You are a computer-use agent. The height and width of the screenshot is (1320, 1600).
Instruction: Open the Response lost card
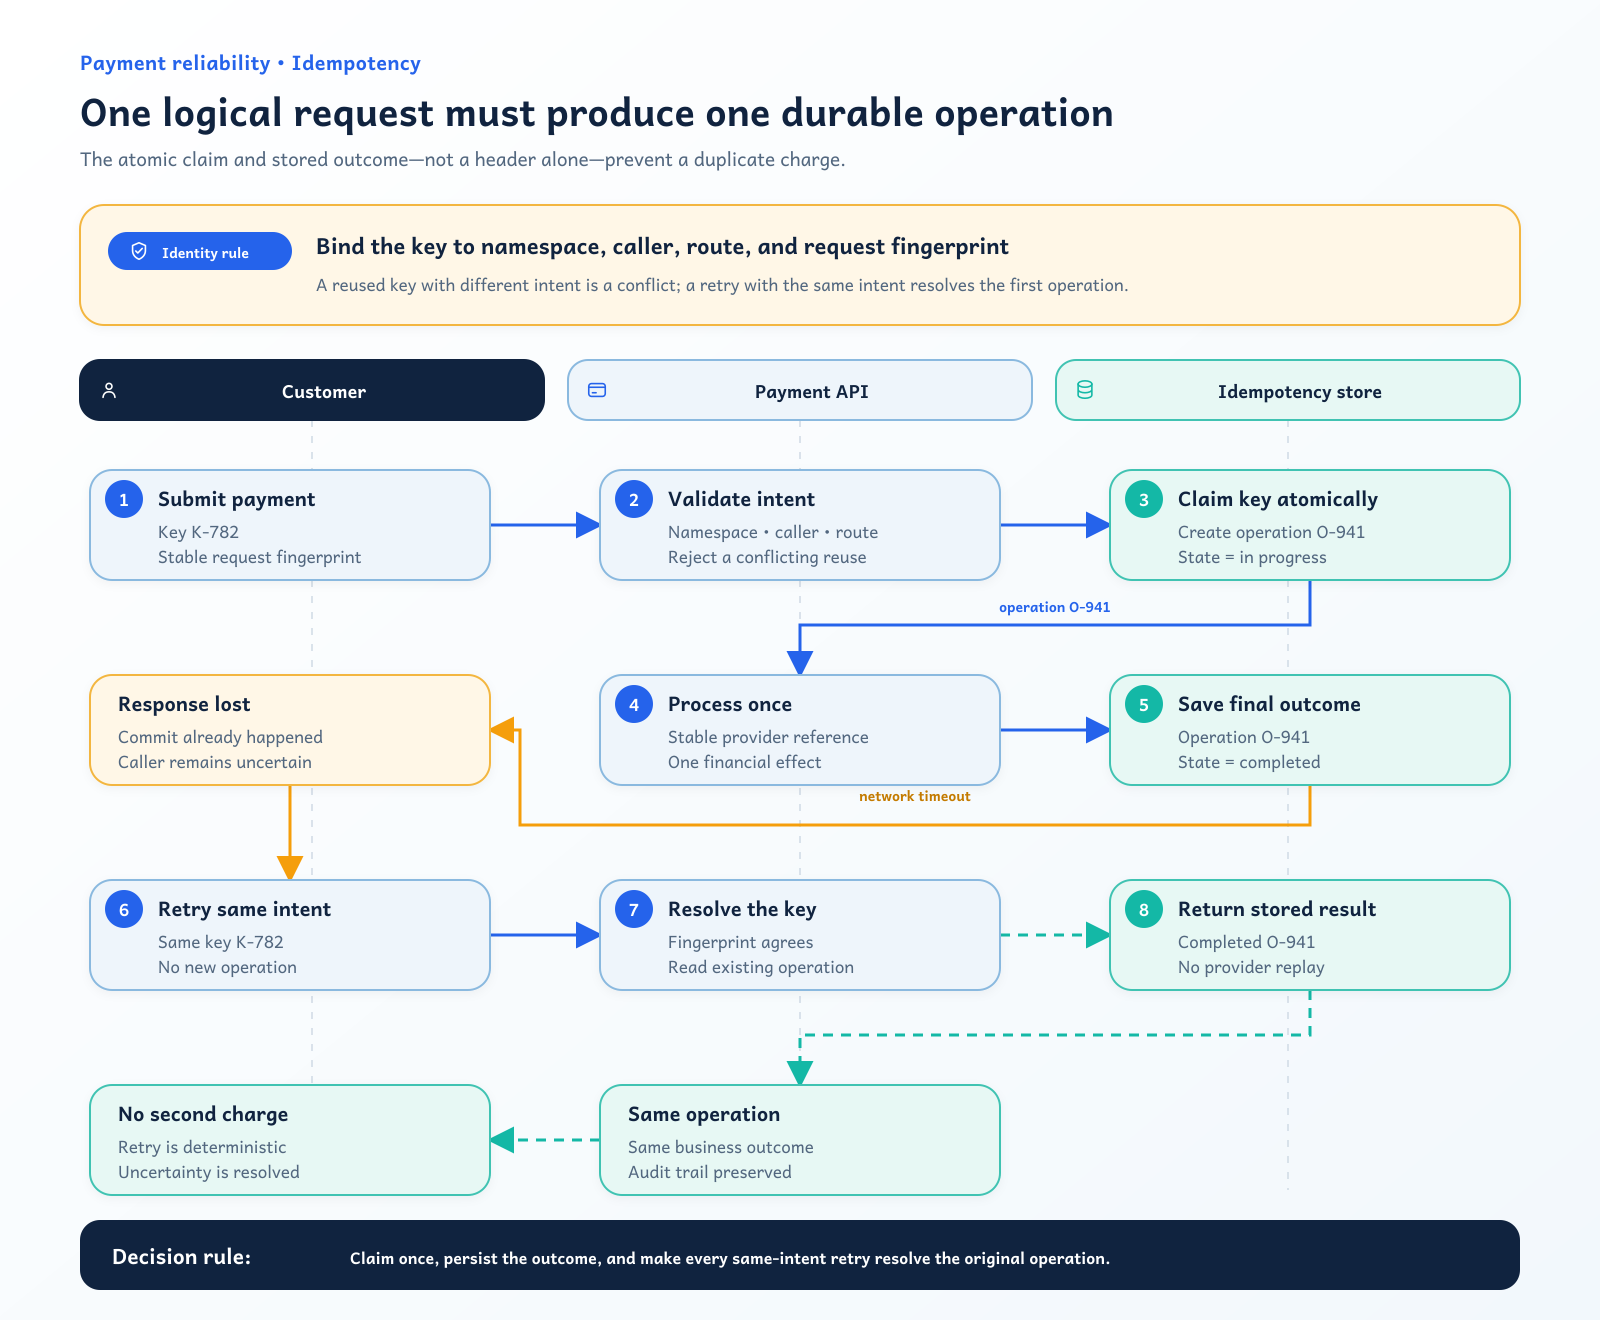290,730
